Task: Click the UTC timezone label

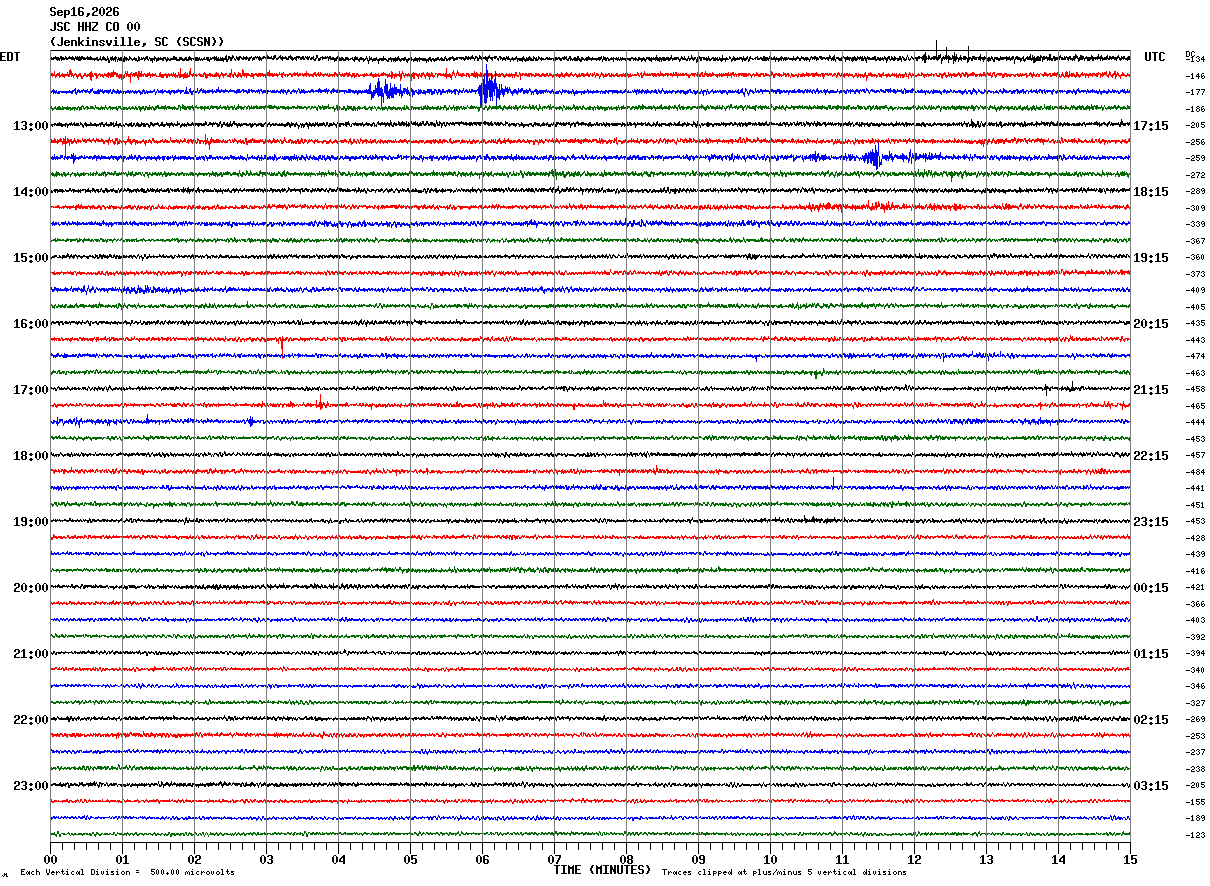Action: point(1155,57)
